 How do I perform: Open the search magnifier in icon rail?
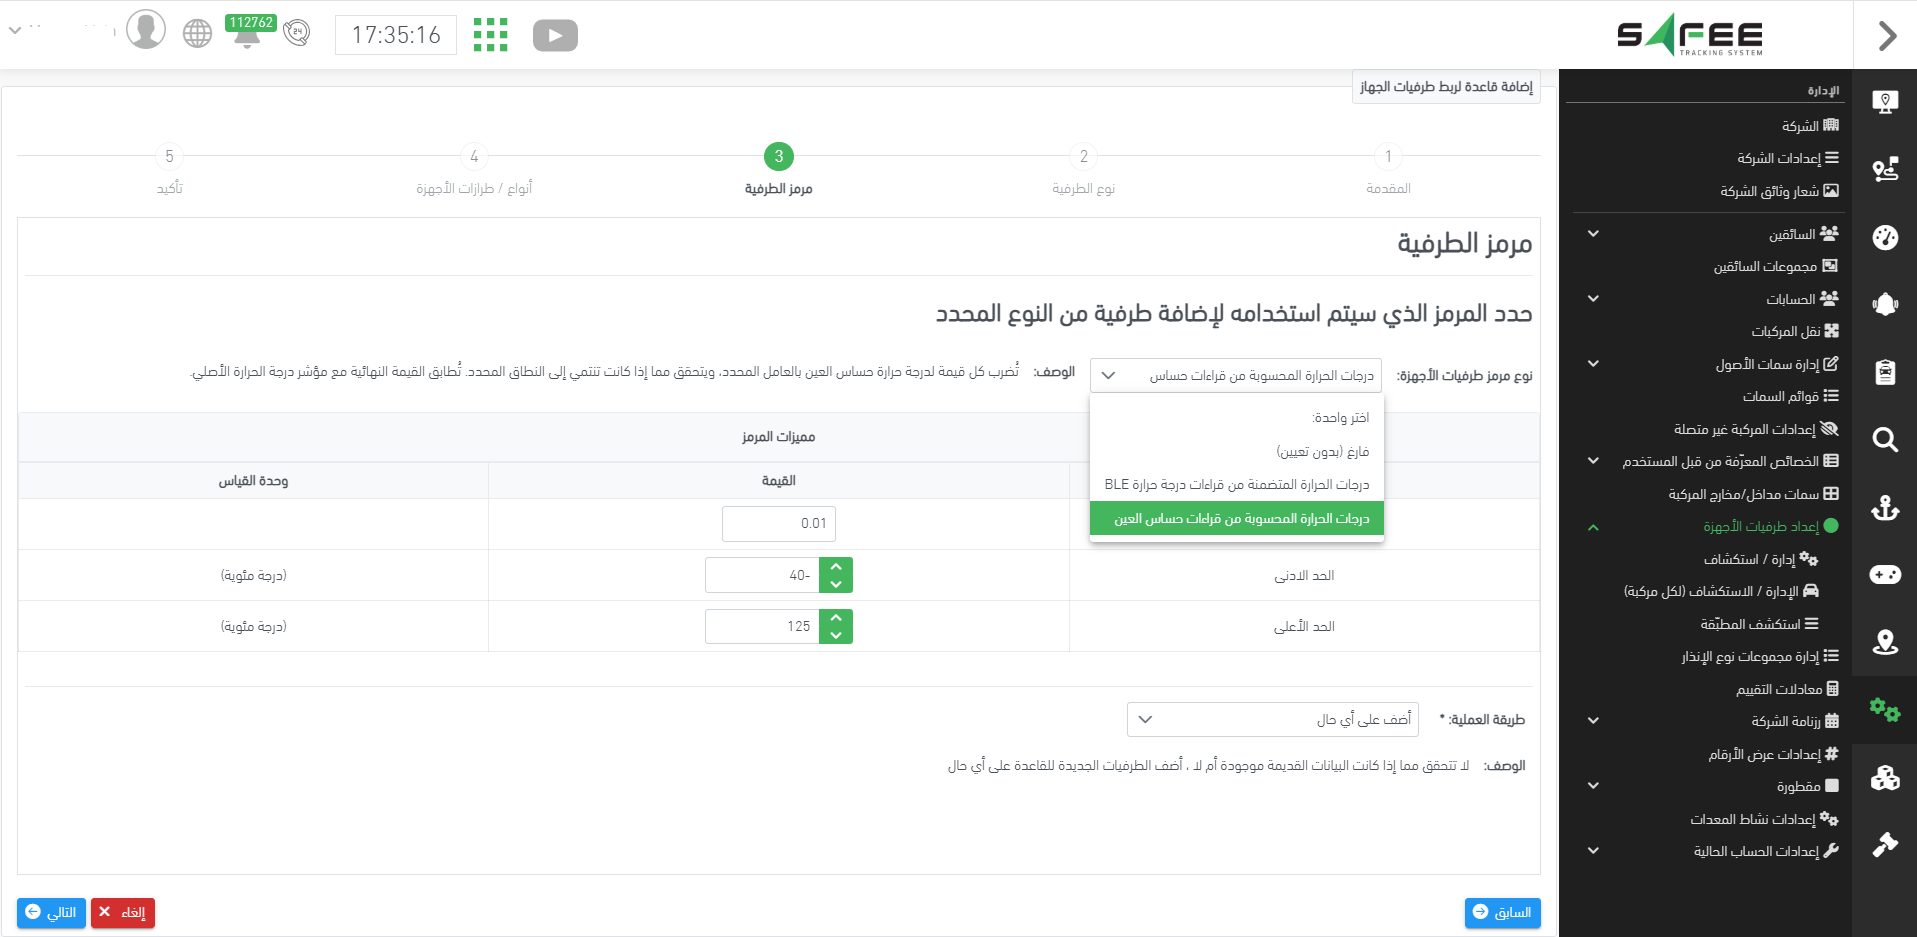[1885, 440]
